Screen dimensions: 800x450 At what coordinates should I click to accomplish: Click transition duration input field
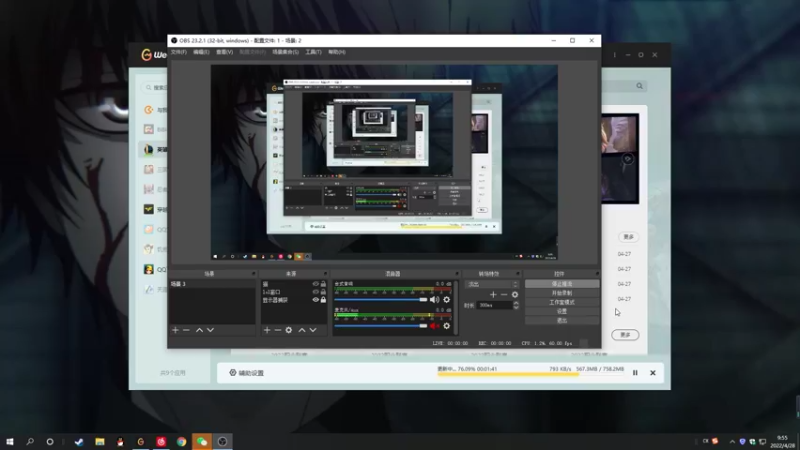495,305
